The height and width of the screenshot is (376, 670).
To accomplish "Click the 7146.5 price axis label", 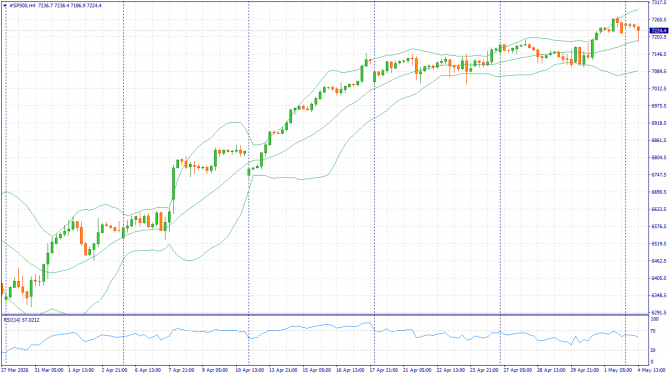I will tap(659, 54).
